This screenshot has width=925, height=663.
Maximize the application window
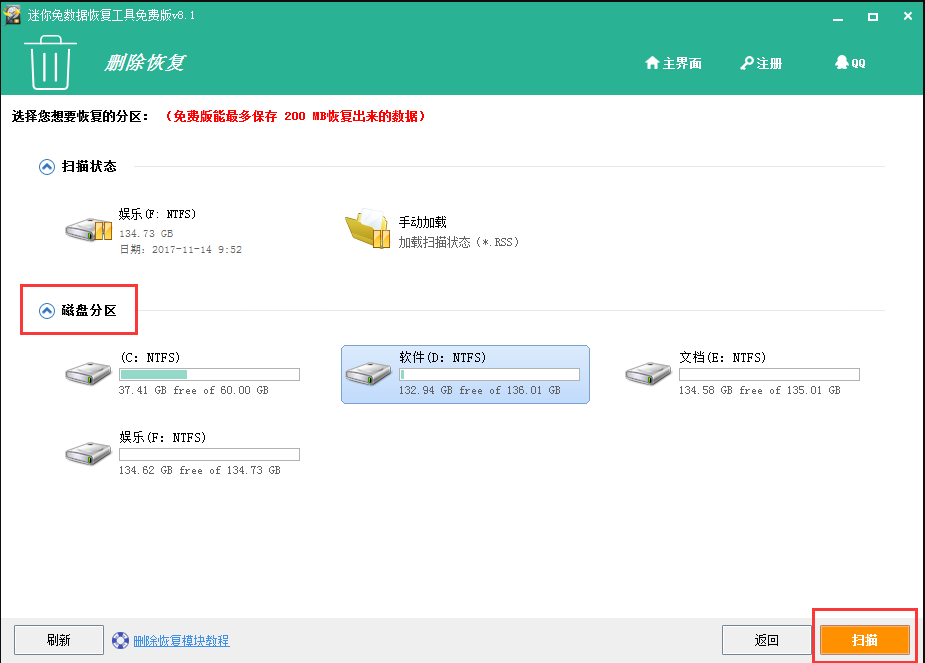click(872, 17)
